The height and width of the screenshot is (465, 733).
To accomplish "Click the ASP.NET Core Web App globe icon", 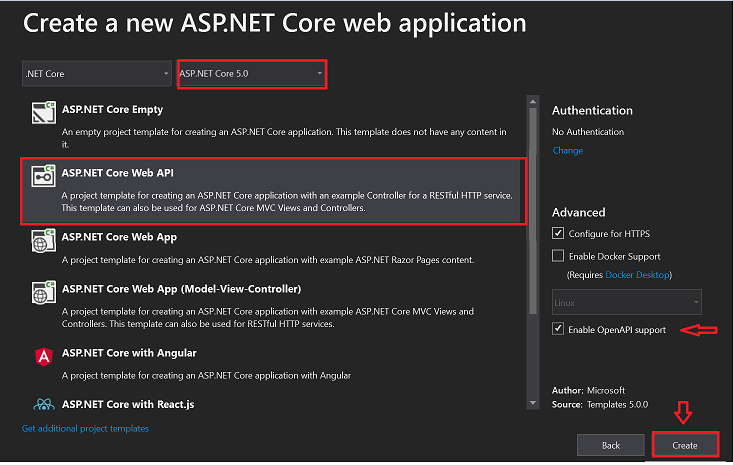I will tap(43, 243).
